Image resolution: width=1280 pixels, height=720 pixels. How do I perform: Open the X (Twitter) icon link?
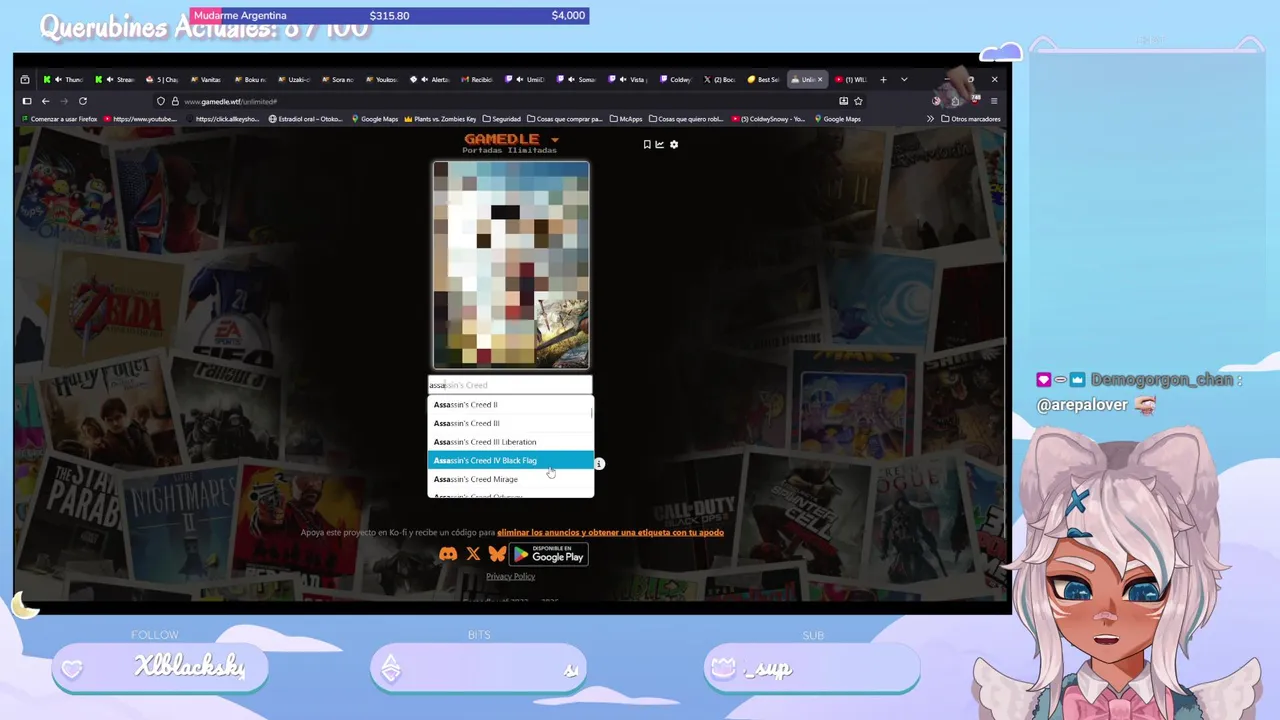[x=473, y=554]
